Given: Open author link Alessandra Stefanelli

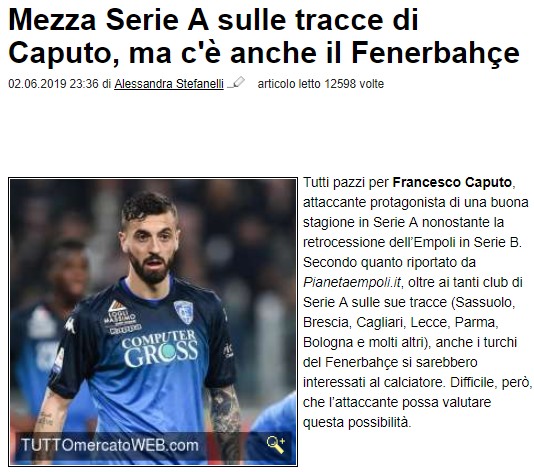Looking at the screenshot, I should point(169,83).
